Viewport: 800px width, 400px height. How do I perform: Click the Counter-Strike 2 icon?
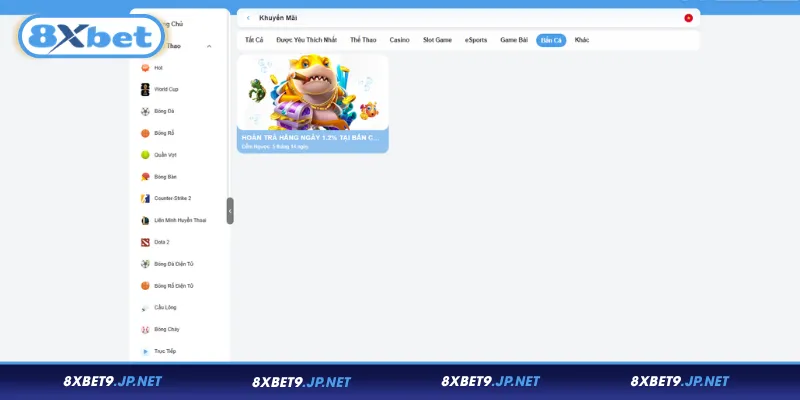145,198
